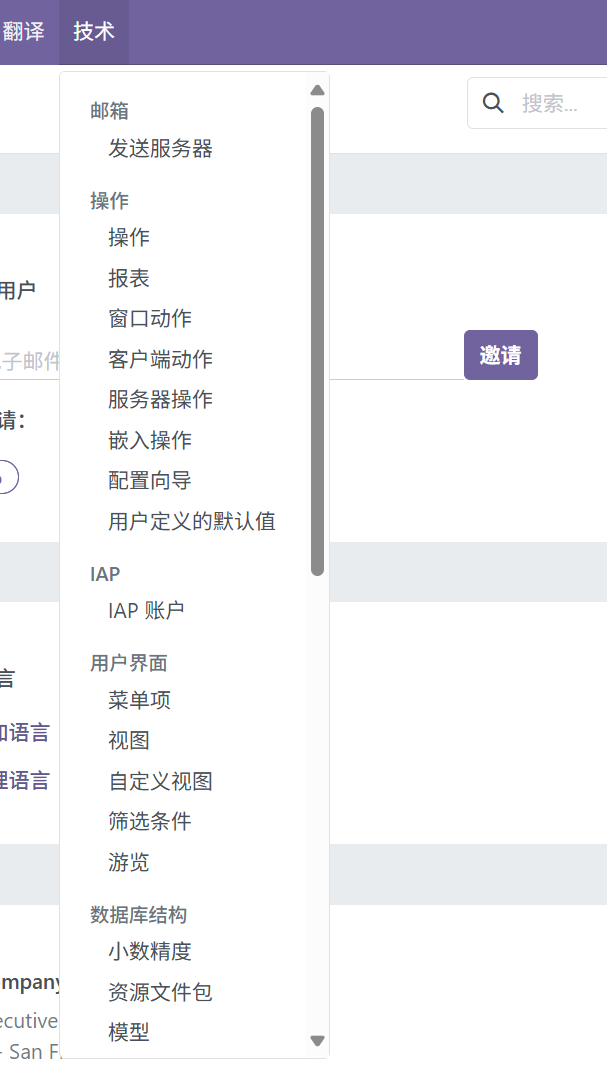Screen dimensions: 607x1065
Task: Choose 窗口动作 menu entry
Action: [x=150, y=319]
